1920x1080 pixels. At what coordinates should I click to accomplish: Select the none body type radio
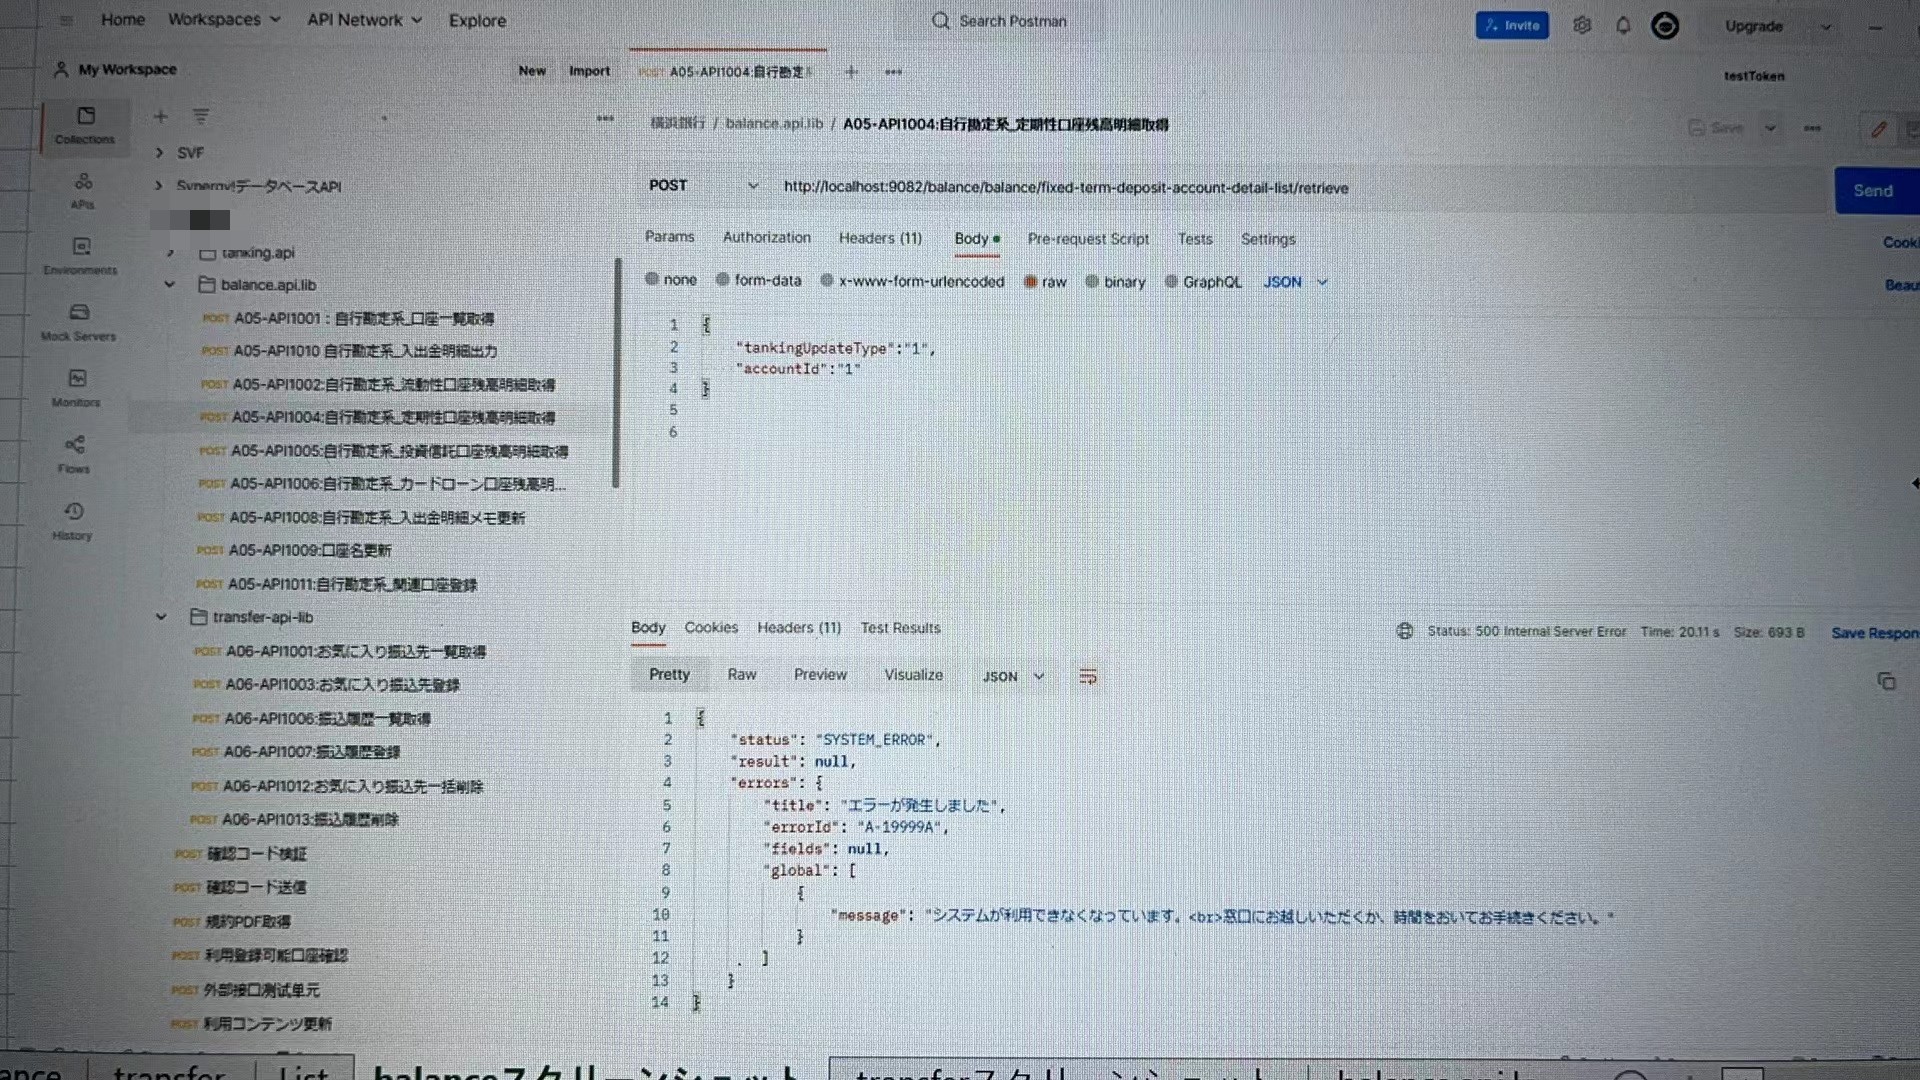click(x=652, y=279)
